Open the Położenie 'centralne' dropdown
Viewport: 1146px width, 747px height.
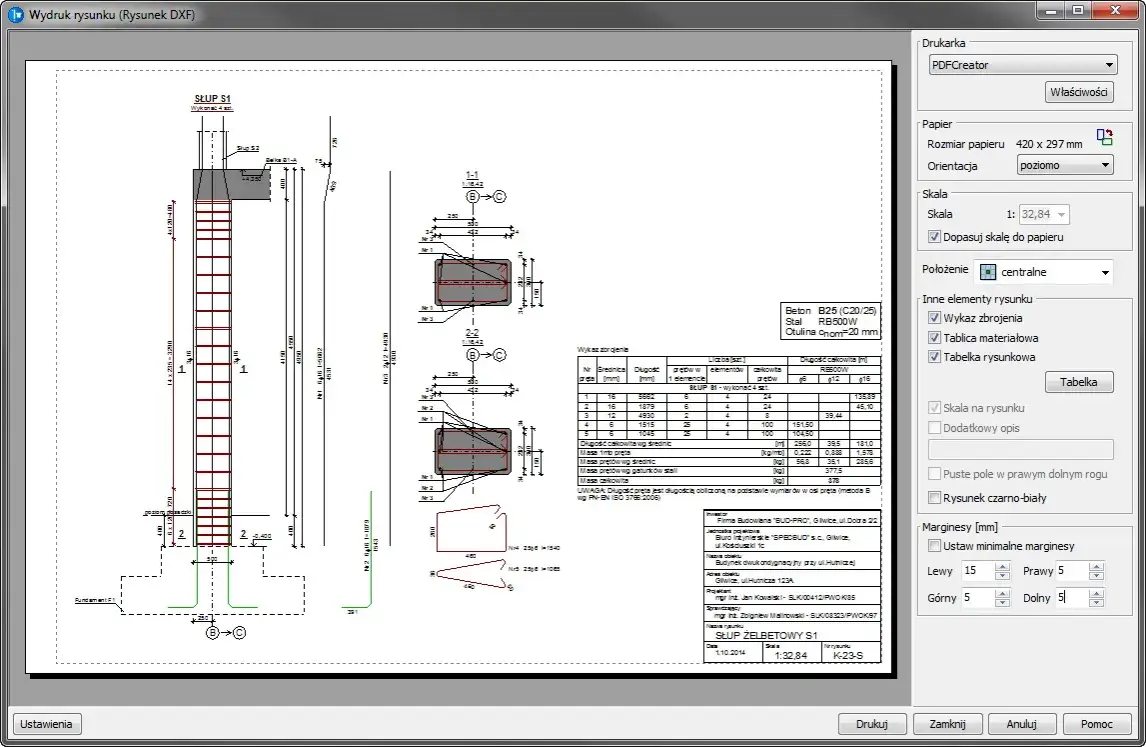point(1043,272)
